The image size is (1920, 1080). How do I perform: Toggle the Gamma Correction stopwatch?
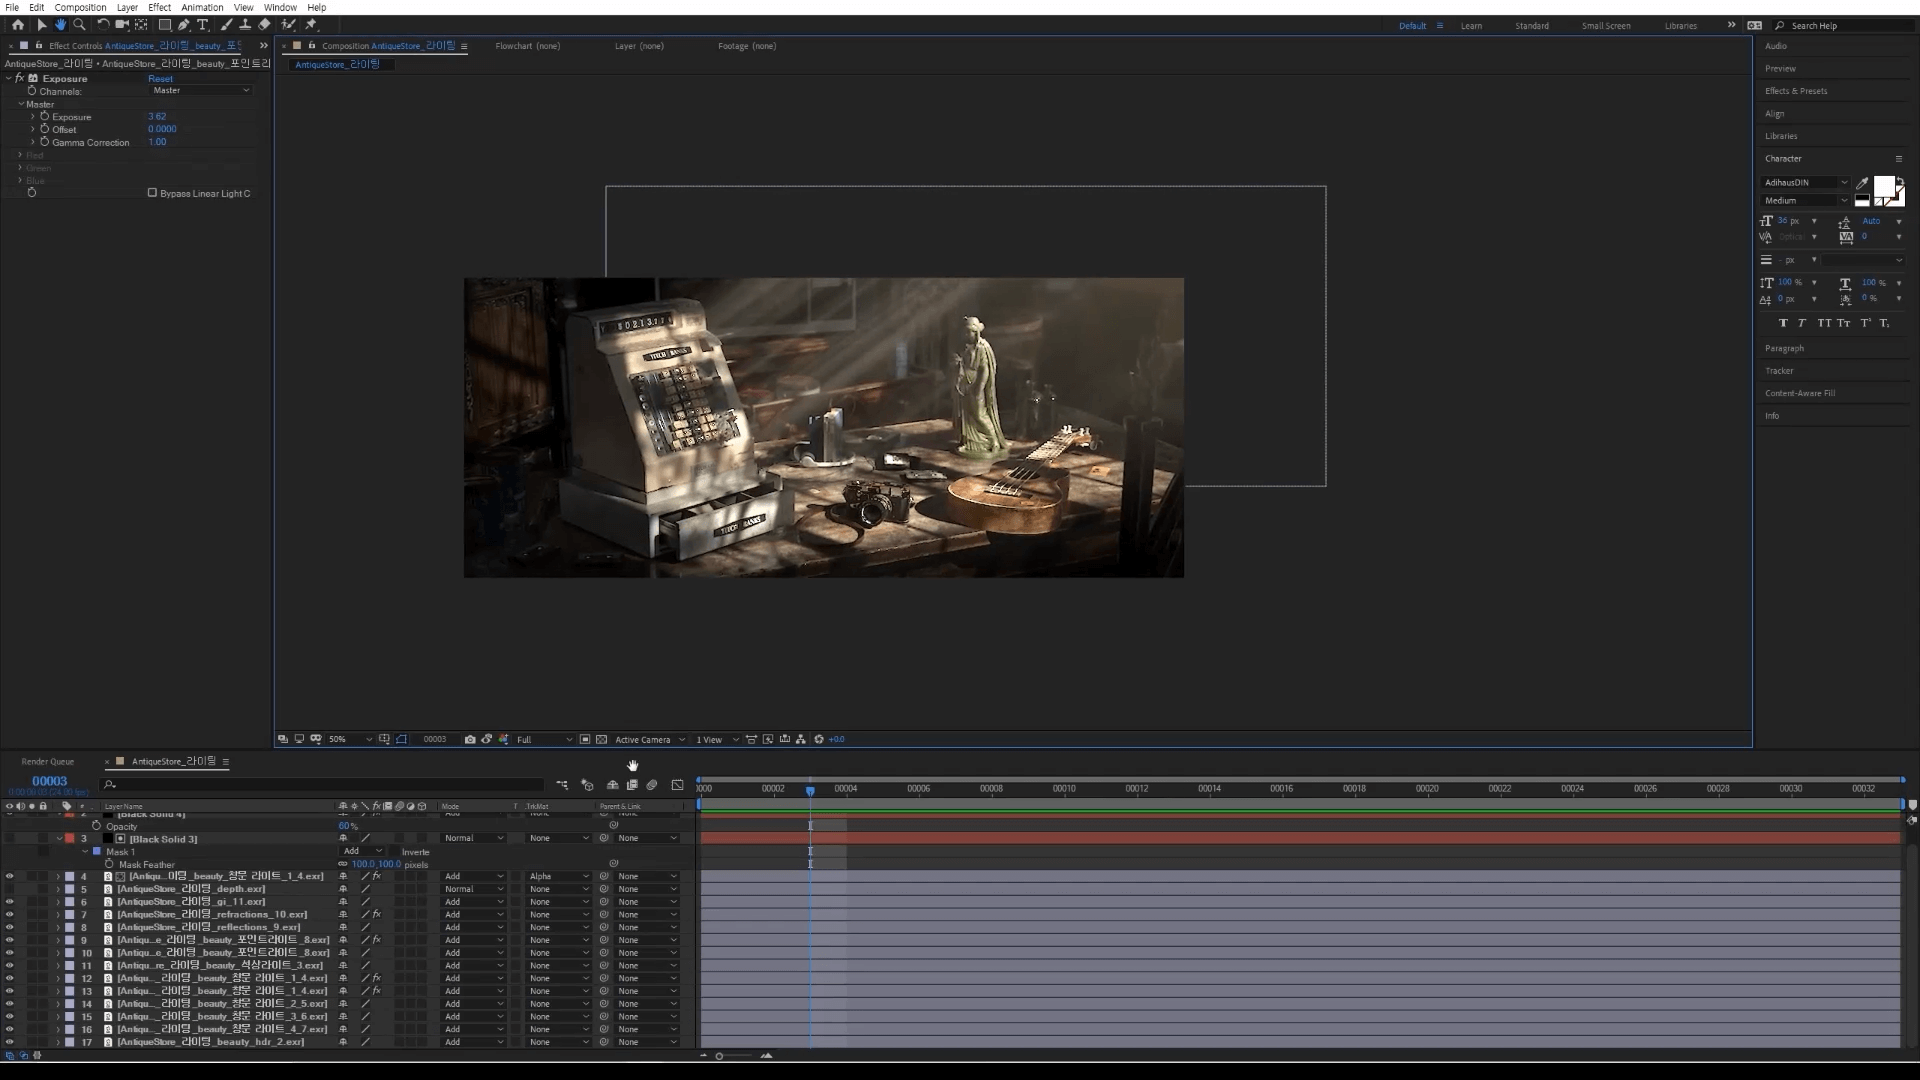click(44, 142)
